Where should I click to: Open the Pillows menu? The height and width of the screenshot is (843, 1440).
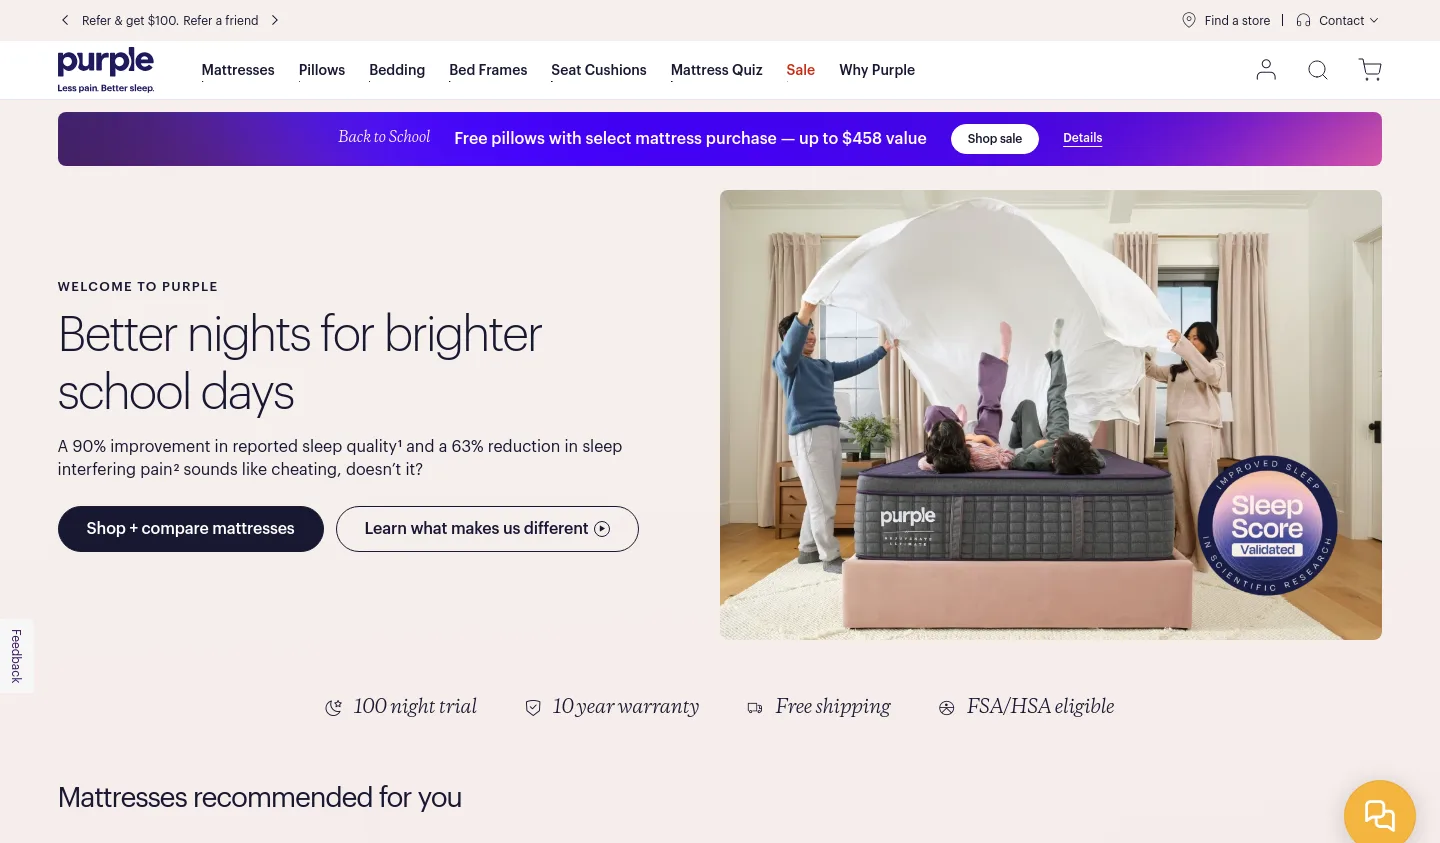pyautogui.click(x=322, y=70)
